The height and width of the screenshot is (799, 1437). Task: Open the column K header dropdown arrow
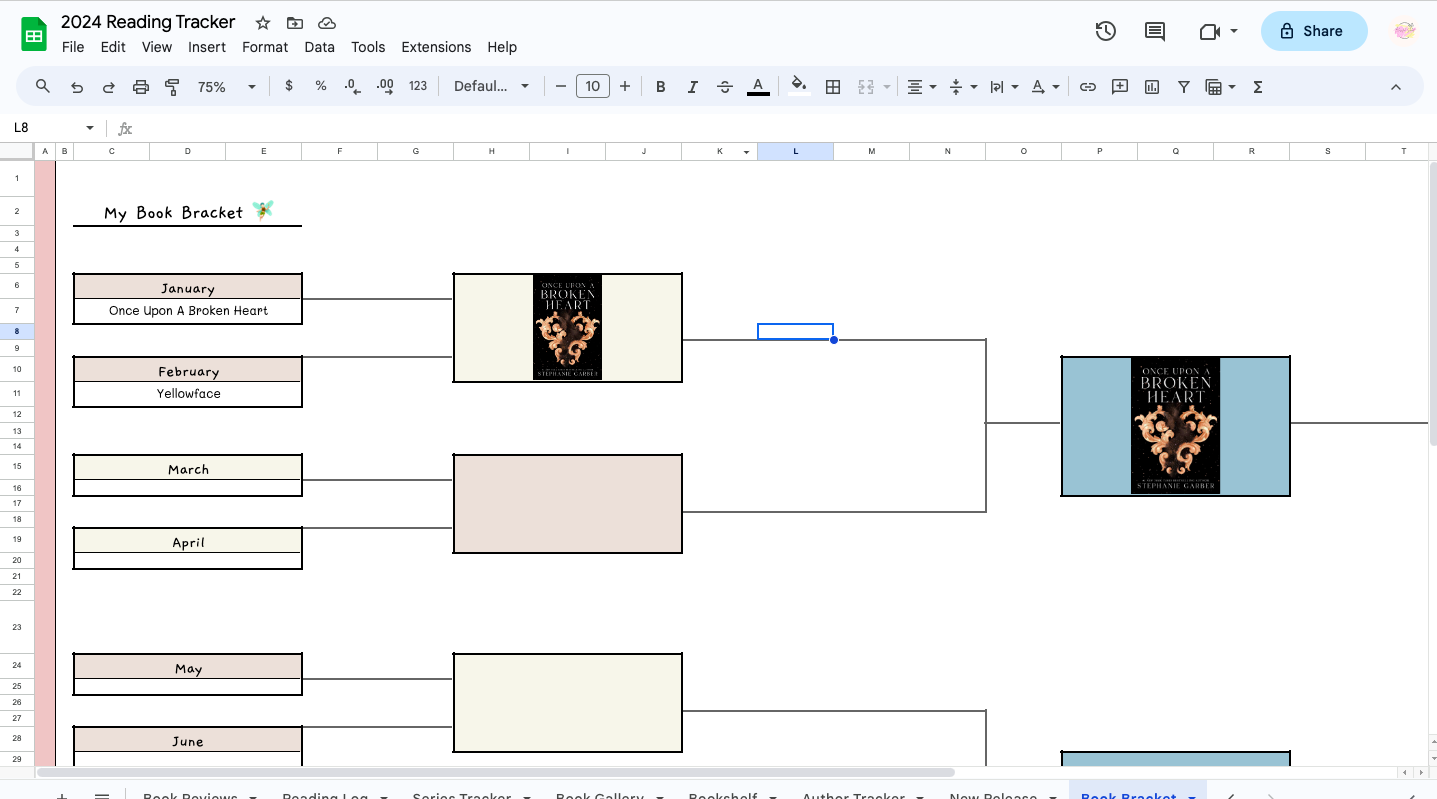[x=746, y=152]
